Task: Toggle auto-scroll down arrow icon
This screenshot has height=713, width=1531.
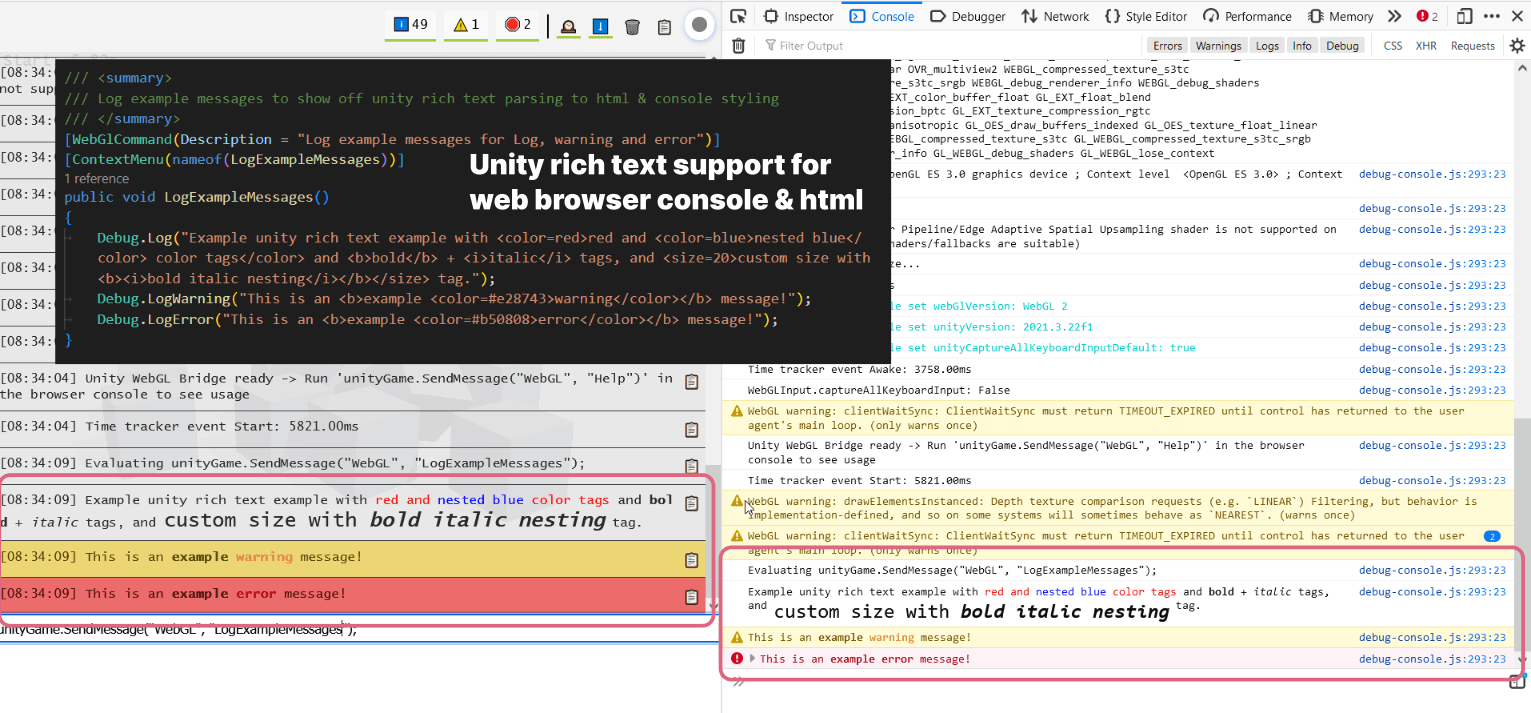Action: click(x=600, y=27)
